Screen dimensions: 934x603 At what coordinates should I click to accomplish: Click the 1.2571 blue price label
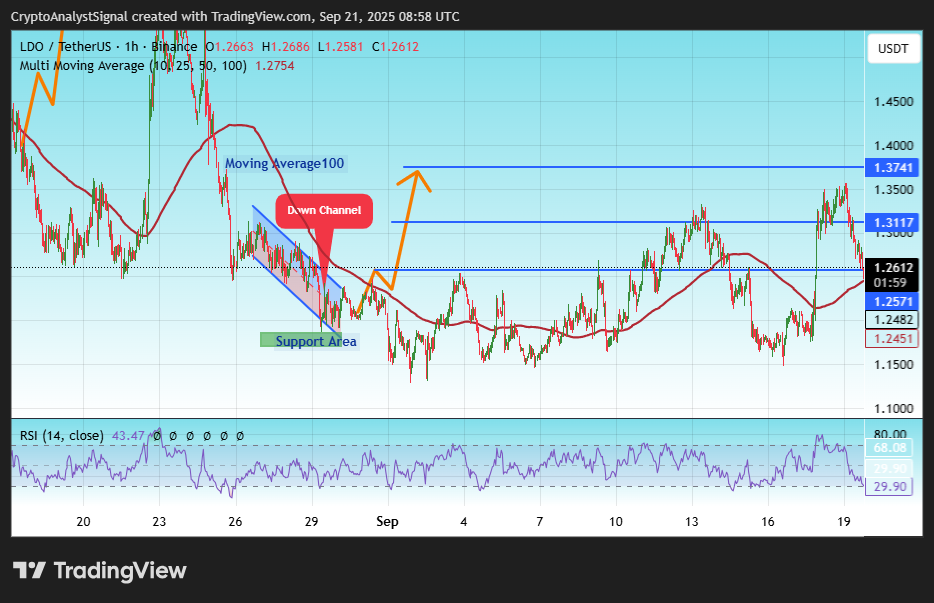pyautogui.click(x=892, y=302)
